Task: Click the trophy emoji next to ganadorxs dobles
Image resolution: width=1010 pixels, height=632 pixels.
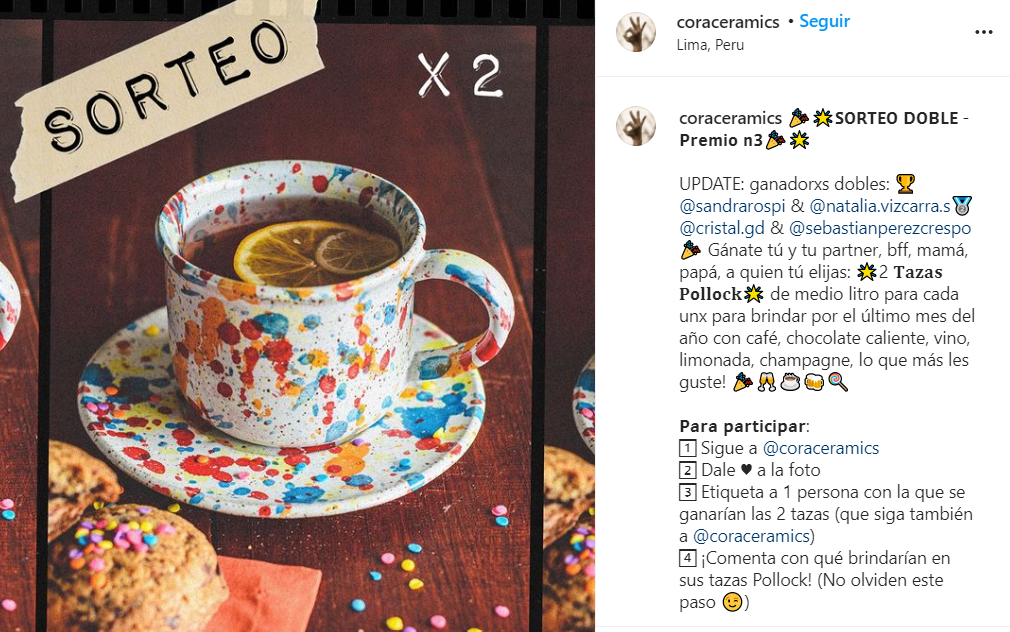Action: [905, 184]
